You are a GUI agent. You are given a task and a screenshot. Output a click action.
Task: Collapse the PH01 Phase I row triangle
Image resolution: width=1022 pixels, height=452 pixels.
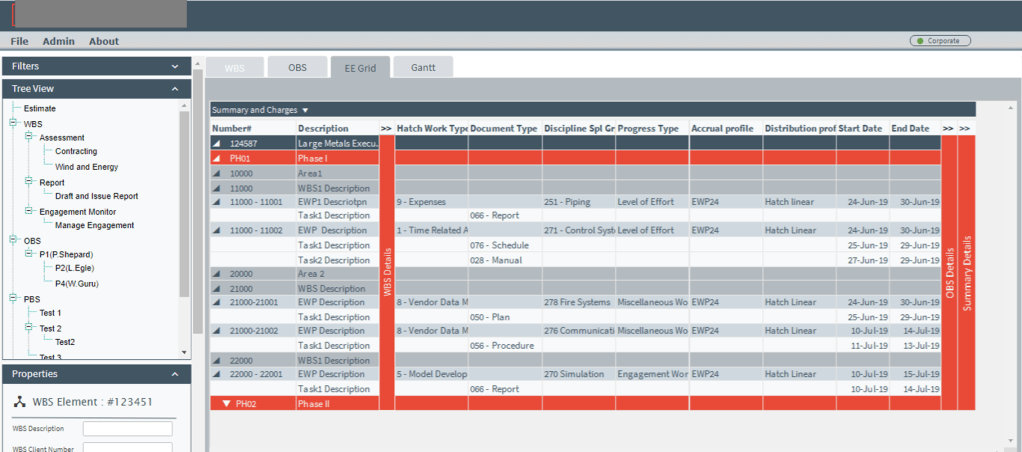pyautogui.click(x=218, y=158)
